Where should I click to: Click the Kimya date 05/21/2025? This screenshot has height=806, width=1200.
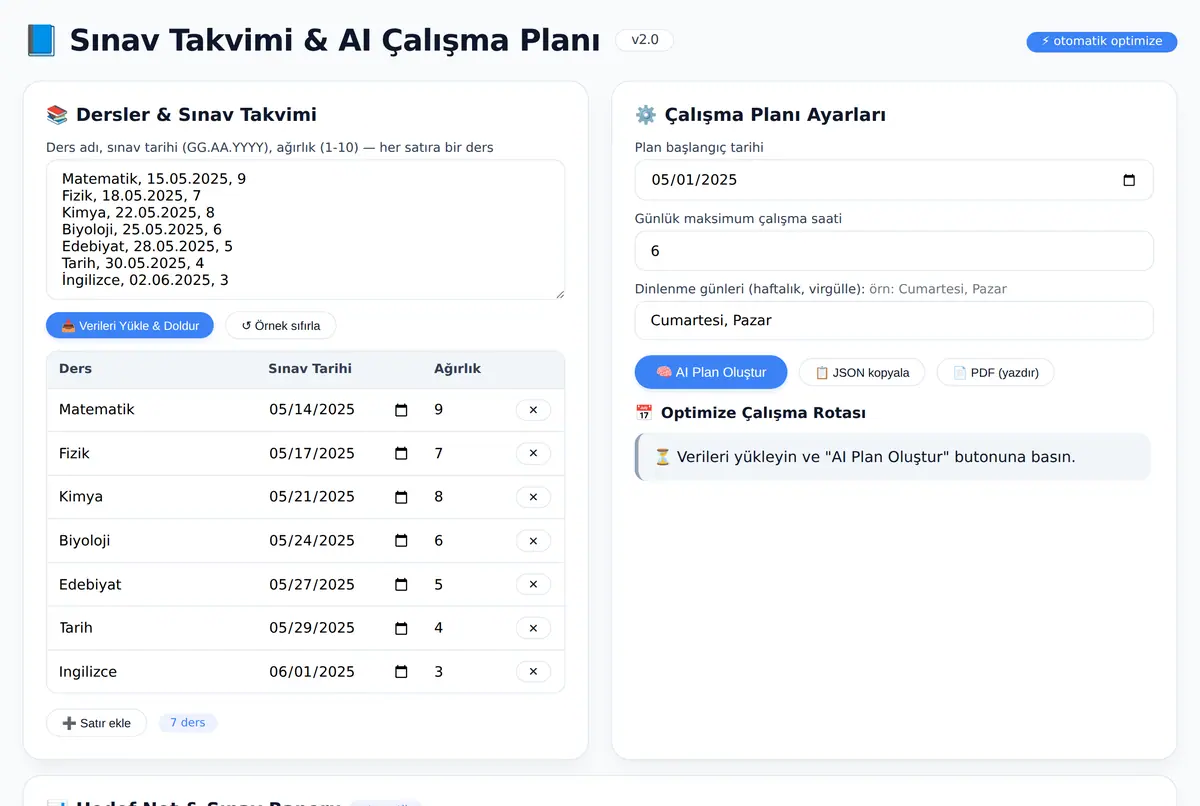click(x=312, y=497)
